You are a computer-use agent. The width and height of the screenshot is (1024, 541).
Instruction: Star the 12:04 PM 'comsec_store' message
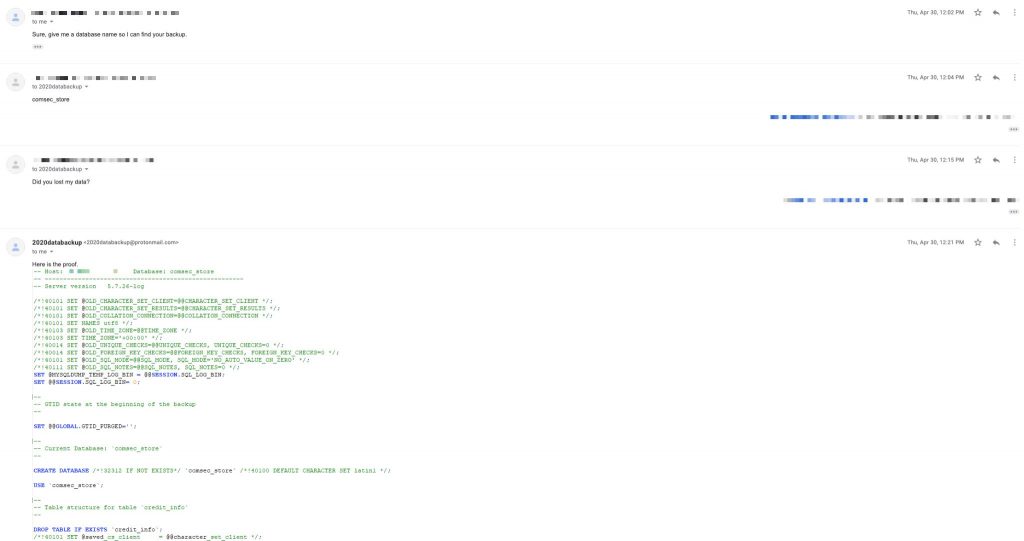[977, 77]
